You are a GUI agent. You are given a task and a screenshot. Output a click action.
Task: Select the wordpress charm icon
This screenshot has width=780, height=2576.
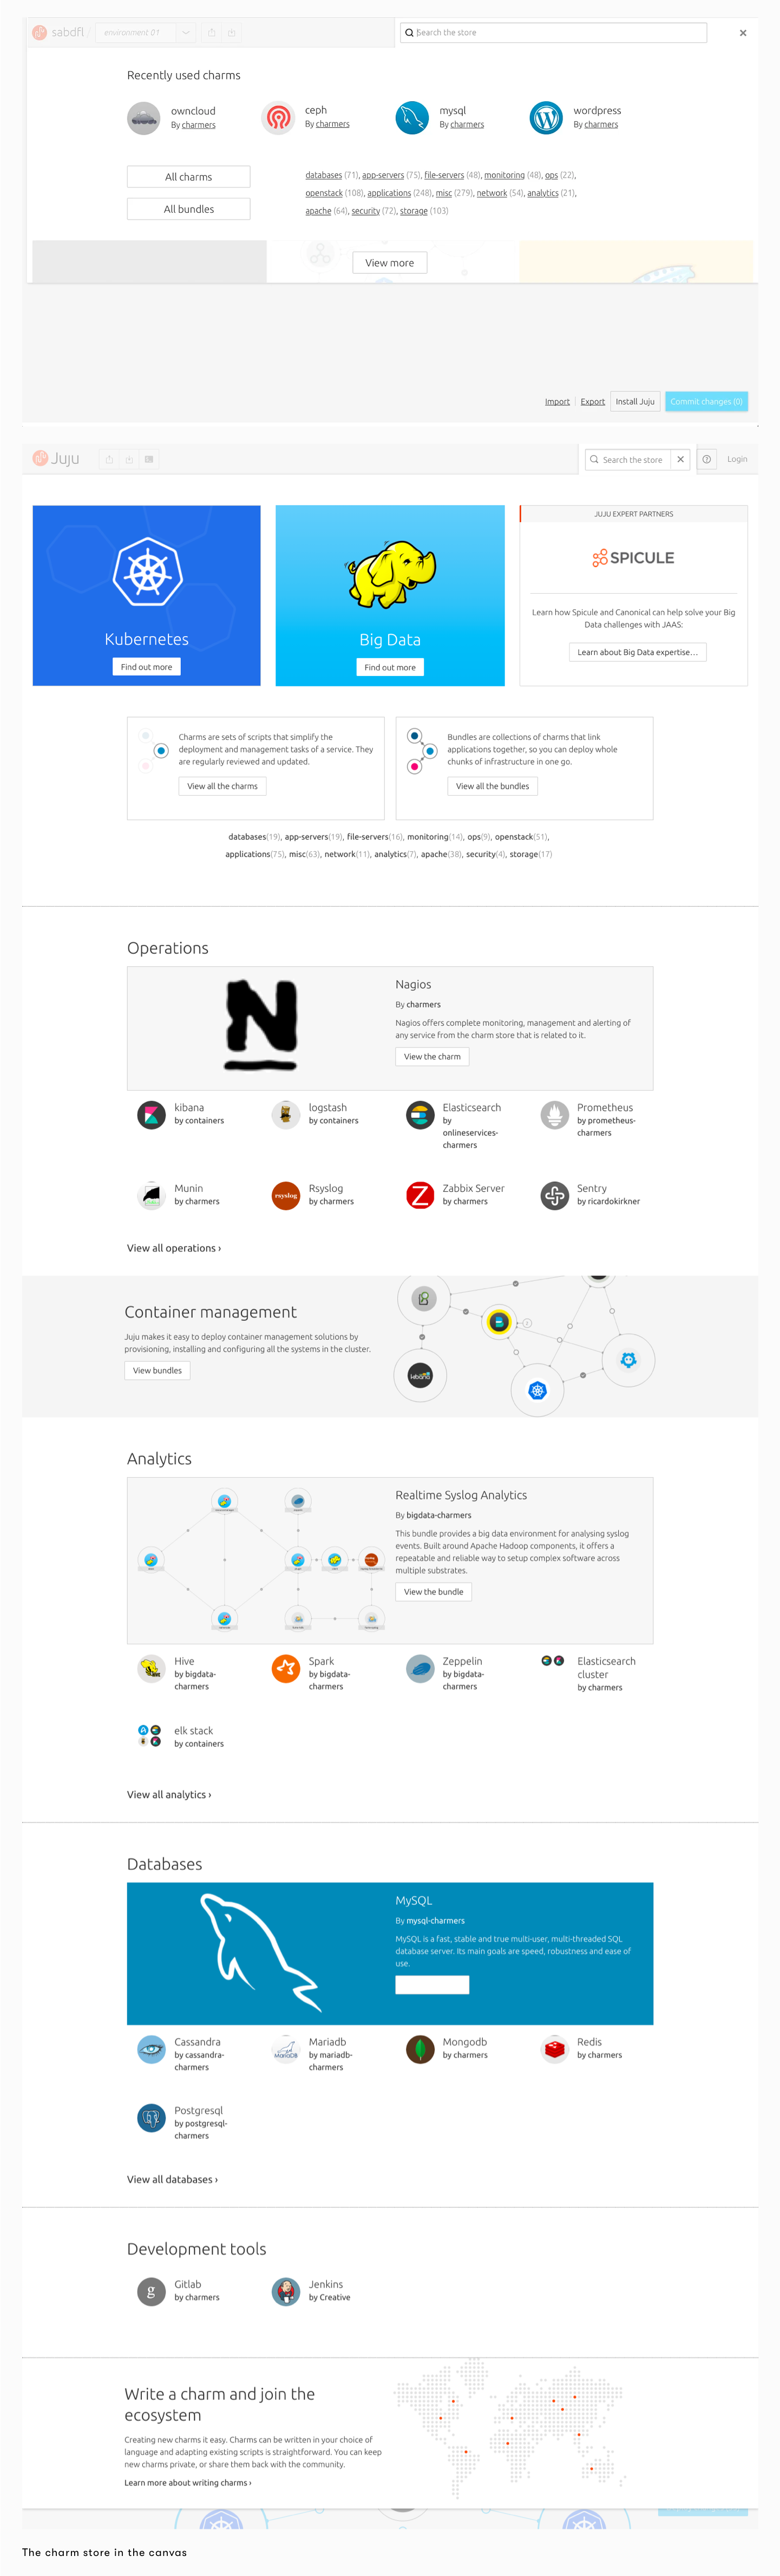pos(546,118)
